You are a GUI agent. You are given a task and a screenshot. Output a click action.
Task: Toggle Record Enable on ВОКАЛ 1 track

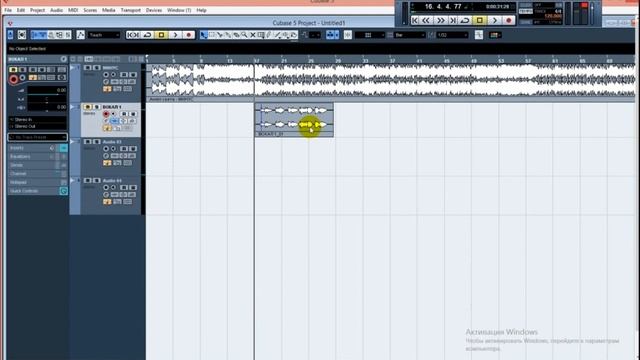pyautogui.click(x=106, y=114)
